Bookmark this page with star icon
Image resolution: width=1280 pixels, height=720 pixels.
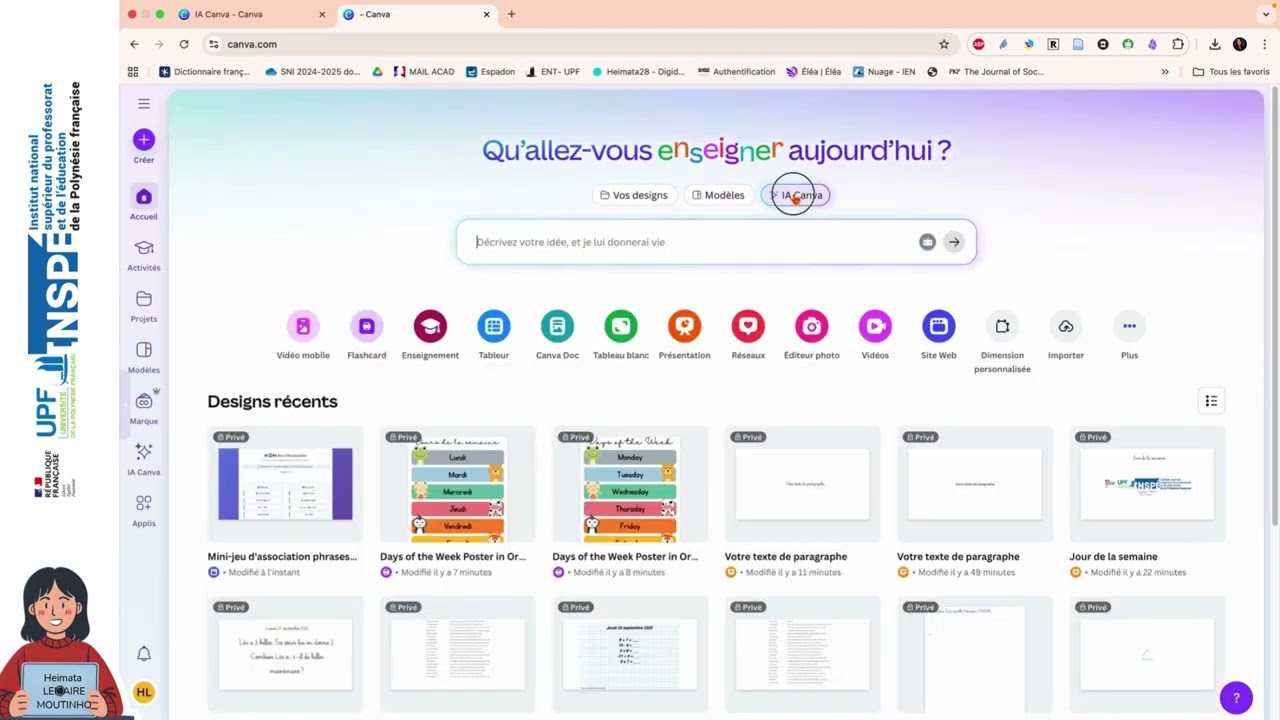pyautogui.click(x=943, y=44)
